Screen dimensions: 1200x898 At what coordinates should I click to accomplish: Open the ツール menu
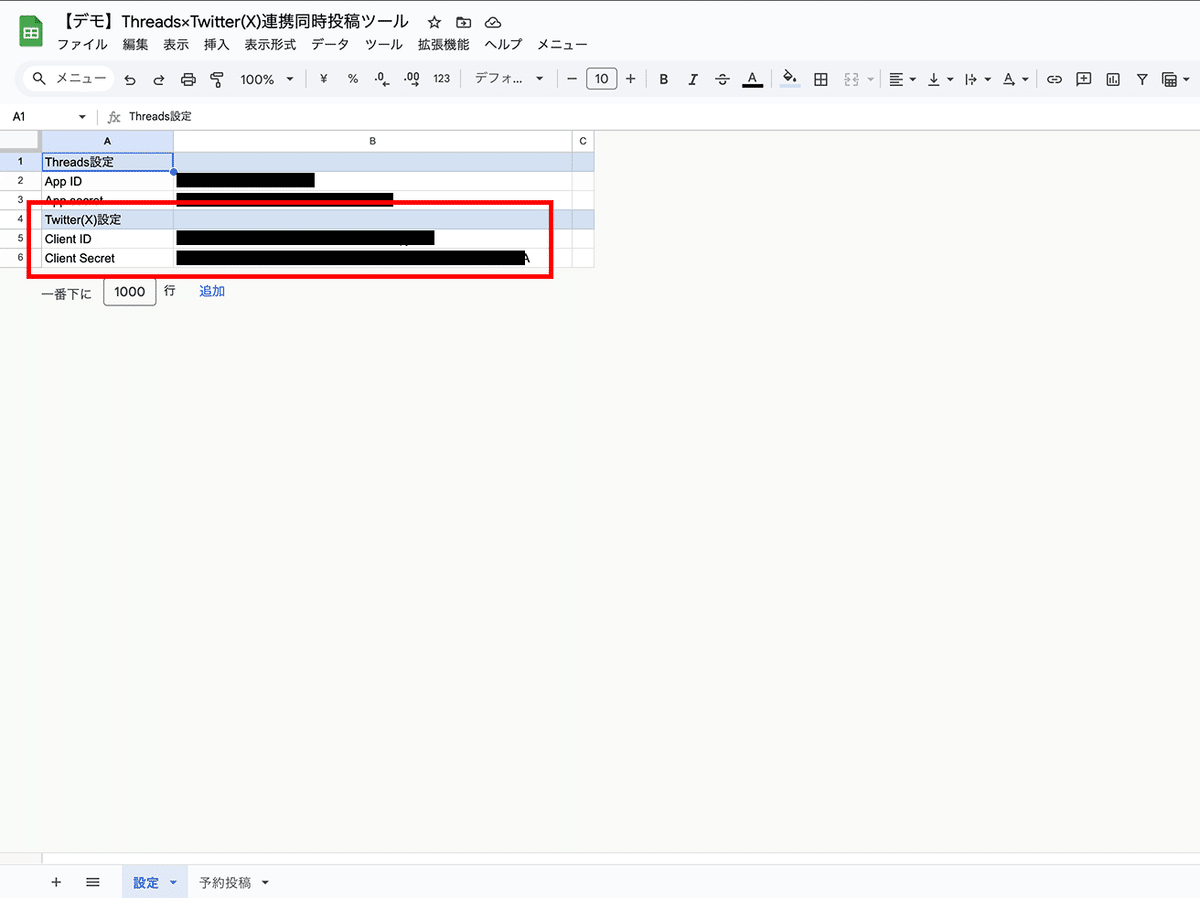point(384,44)
